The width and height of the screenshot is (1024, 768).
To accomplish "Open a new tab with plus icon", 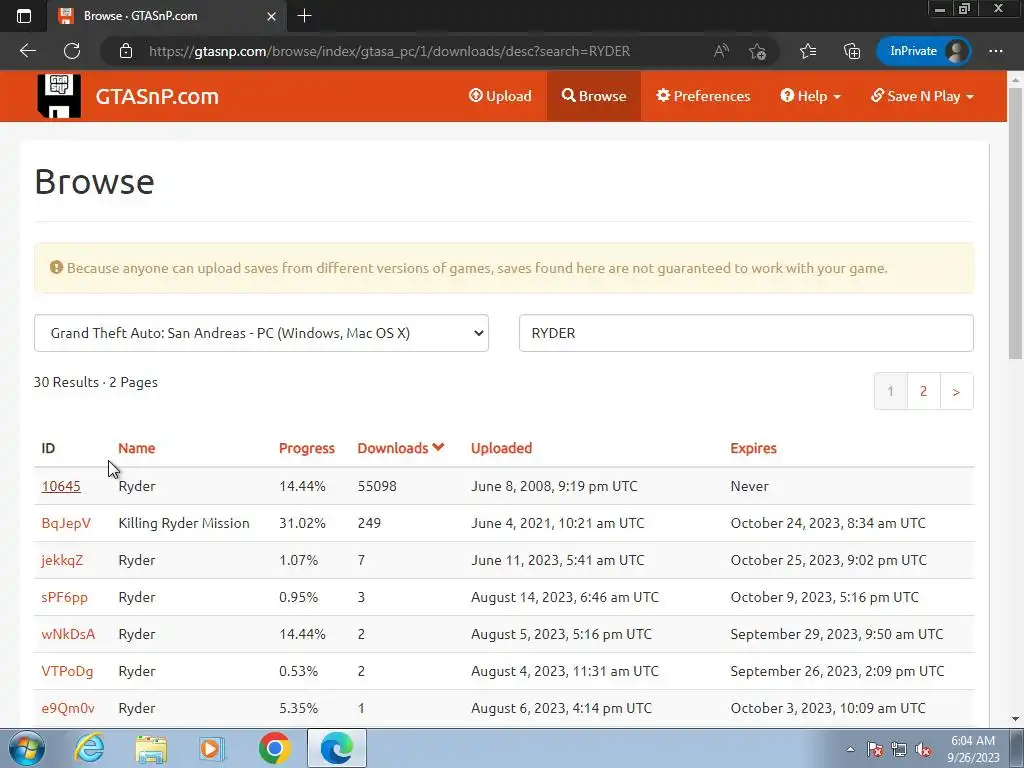I will point(304,16).
